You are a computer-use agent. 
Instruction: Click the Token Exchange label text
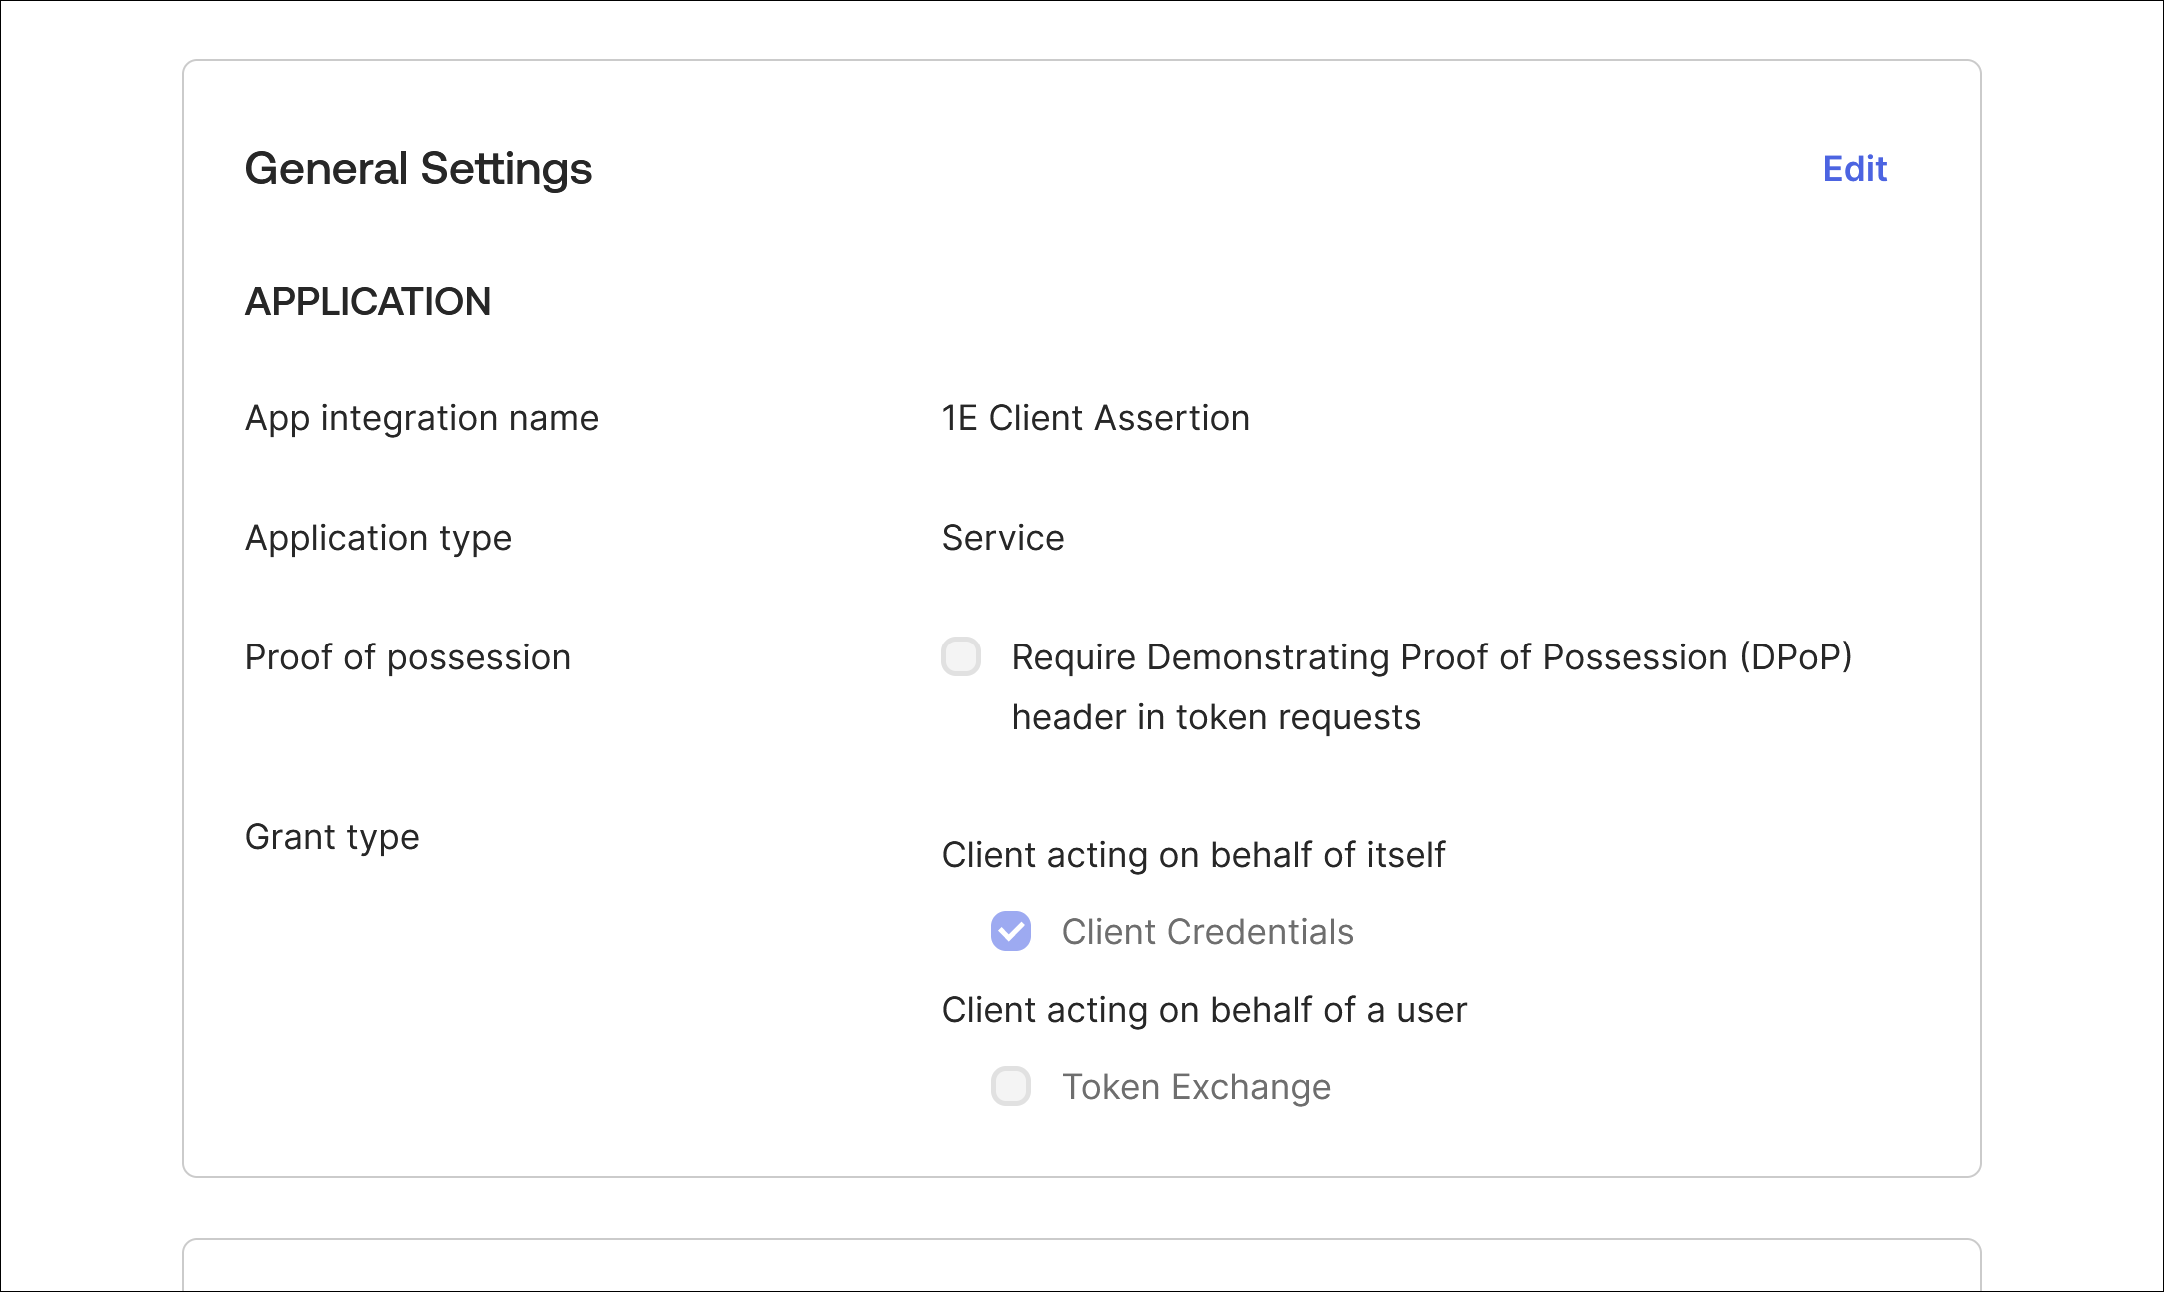[x=1196, y=1087]
